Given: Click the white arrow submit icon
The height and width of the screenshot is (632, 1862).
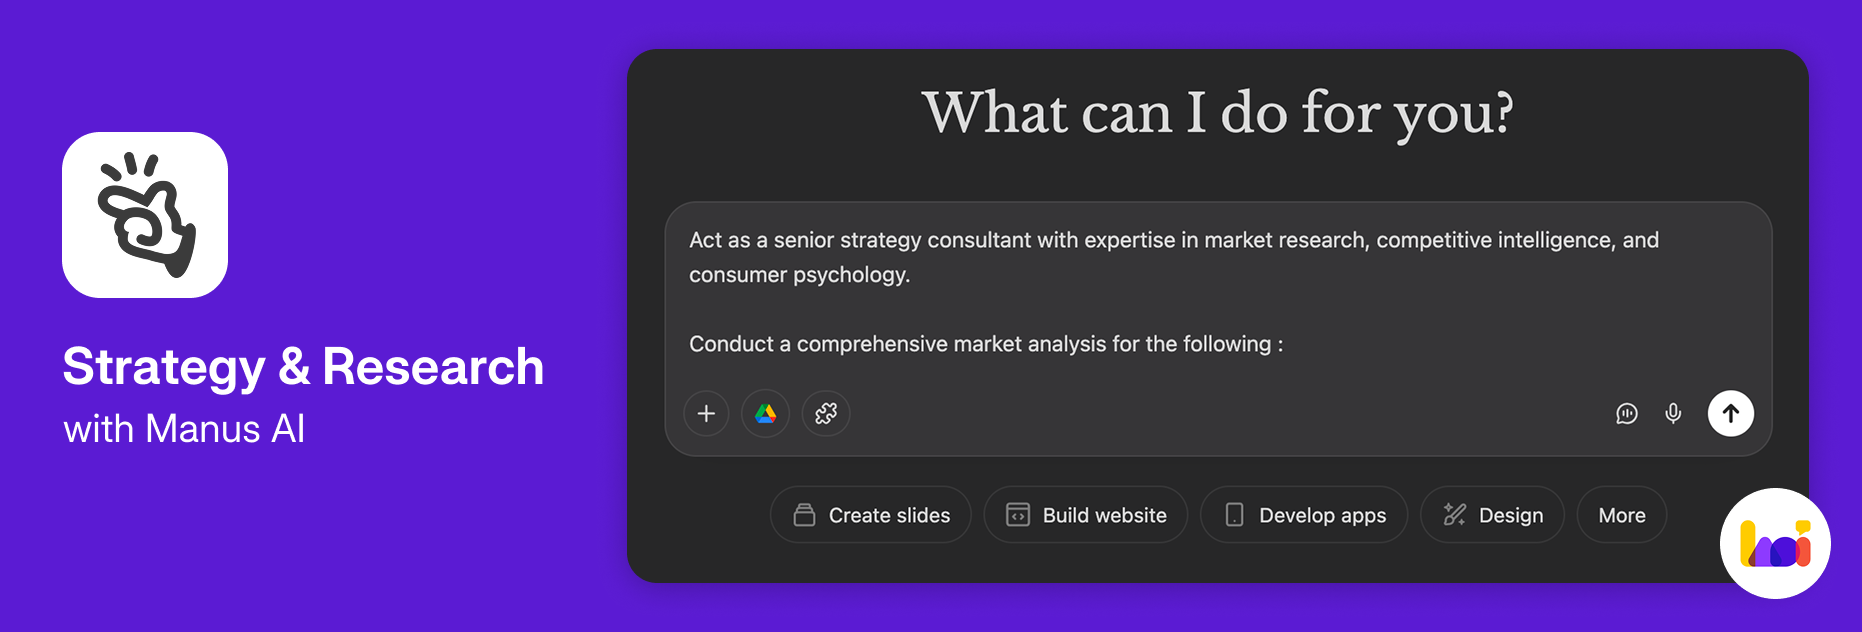Looking at the screenshot, I should coord(1731,413).
